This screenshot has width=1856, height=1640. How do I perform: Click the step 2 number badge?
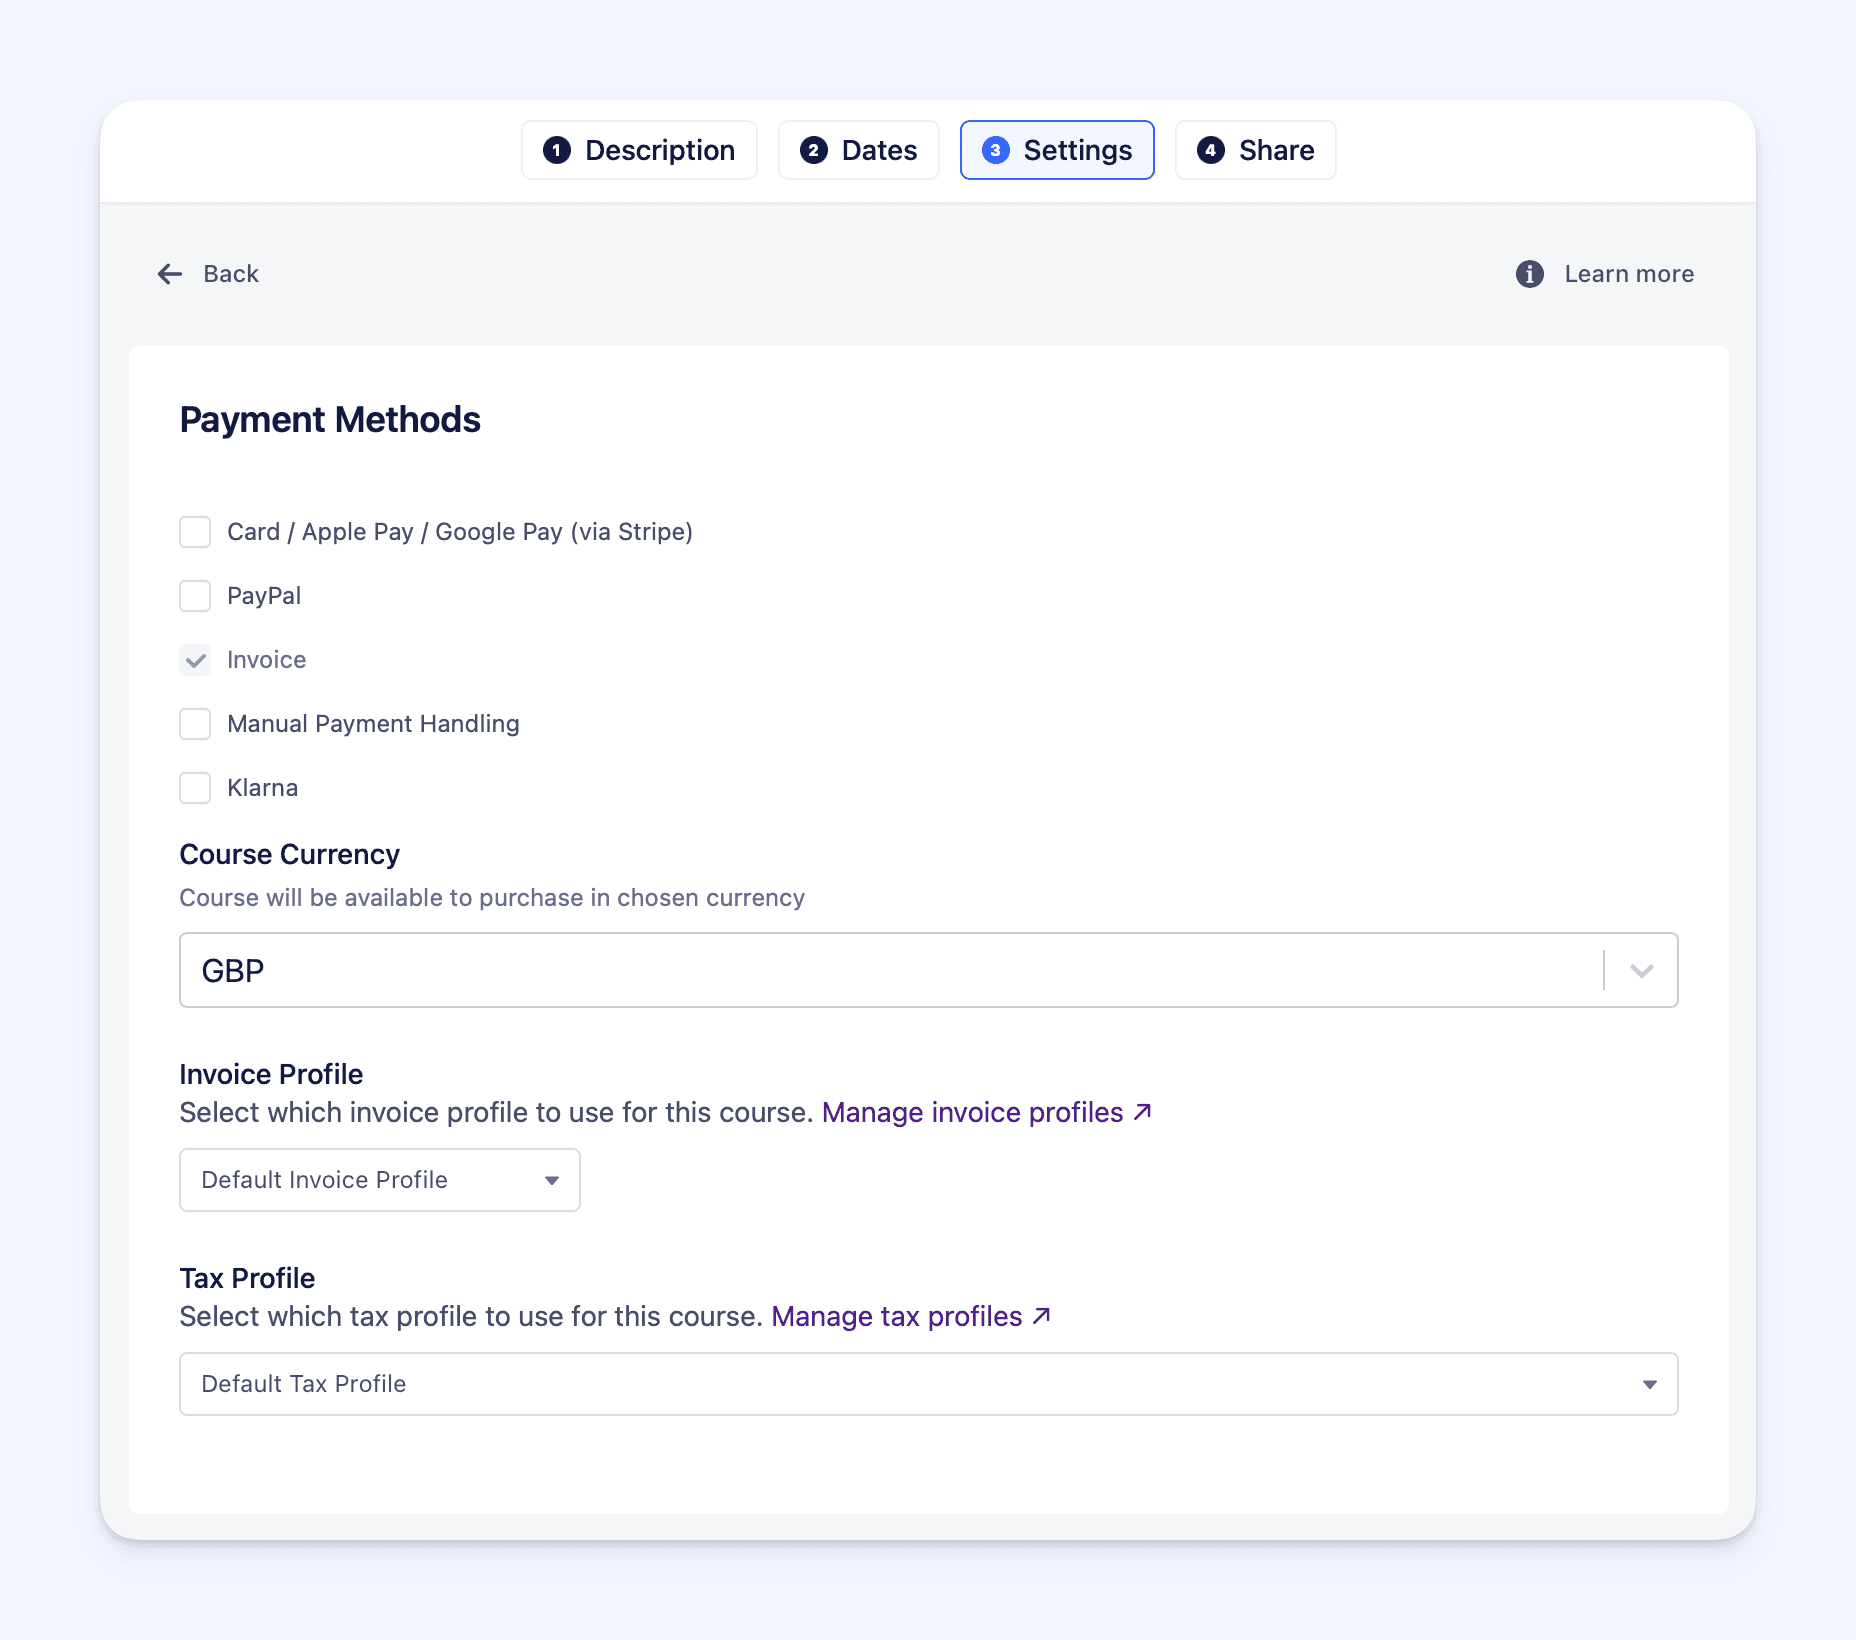[x=813, y=150]
